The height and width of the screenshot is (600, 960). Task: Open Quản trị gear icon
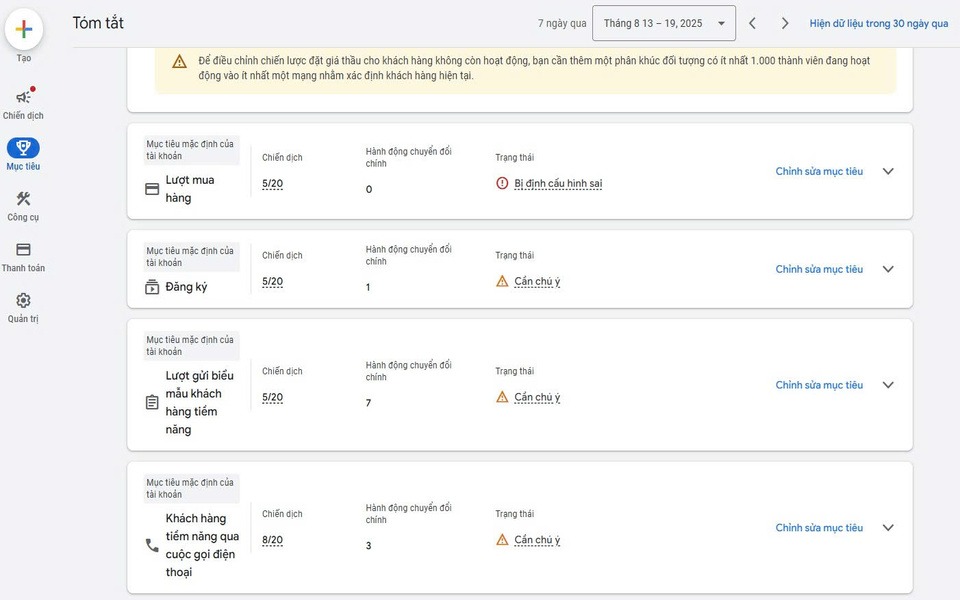[23, 301]
